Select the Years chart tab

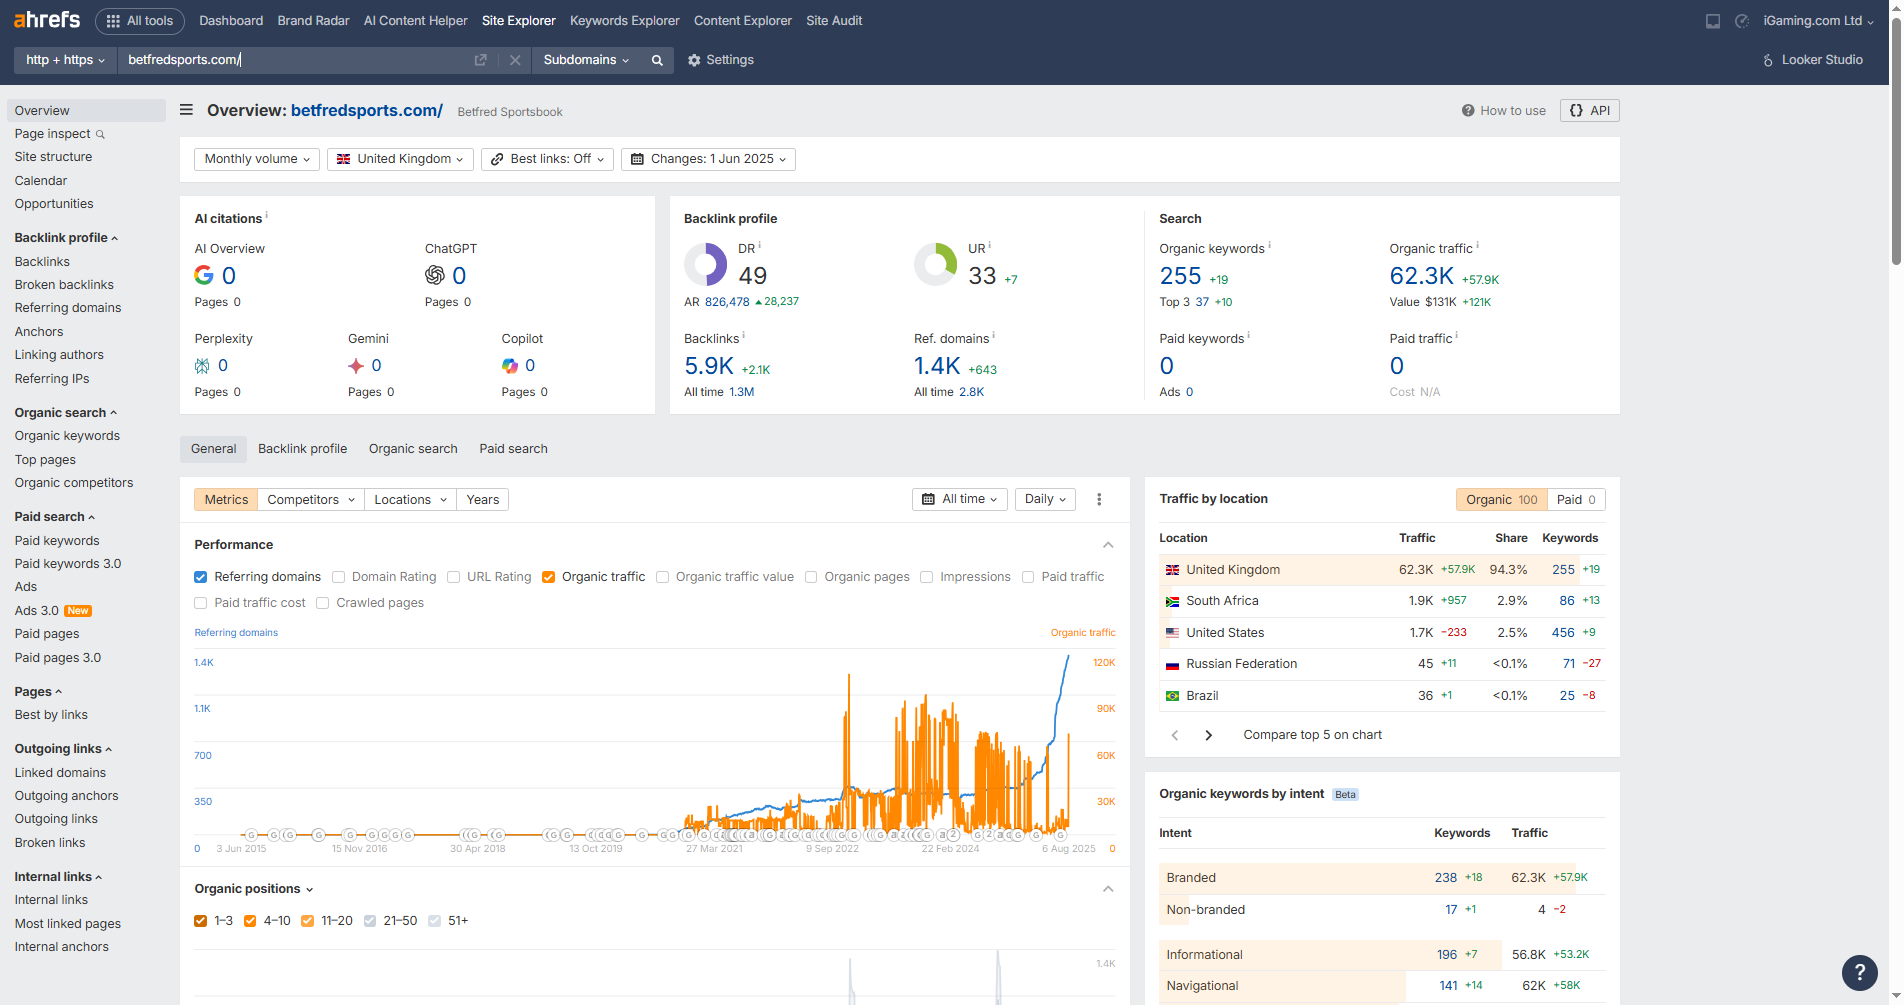(x=483, y=500)
